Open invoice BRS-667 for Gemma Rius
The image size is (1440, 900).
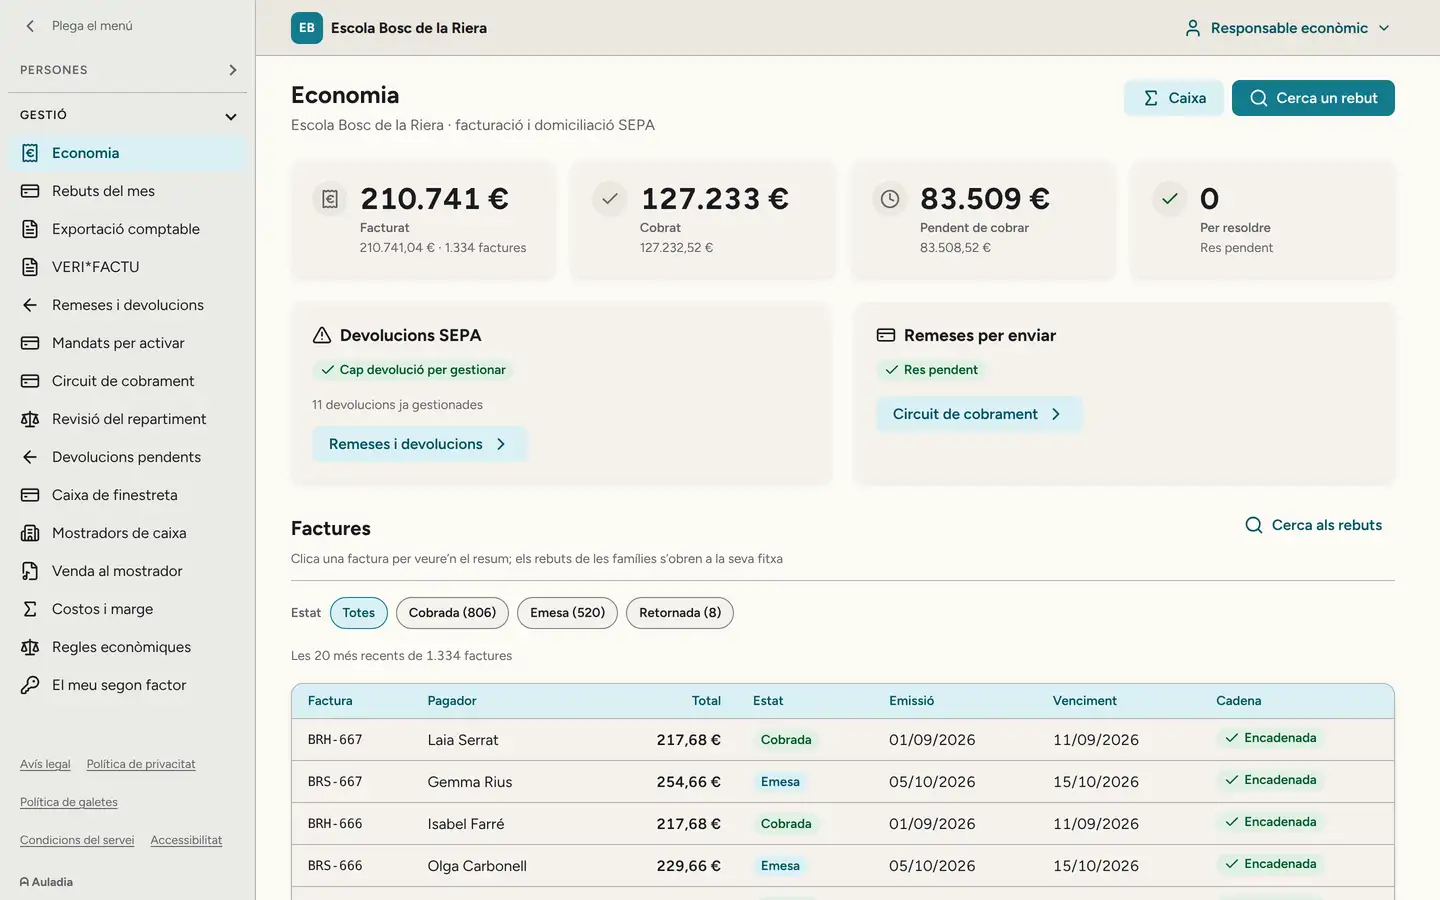842,782
